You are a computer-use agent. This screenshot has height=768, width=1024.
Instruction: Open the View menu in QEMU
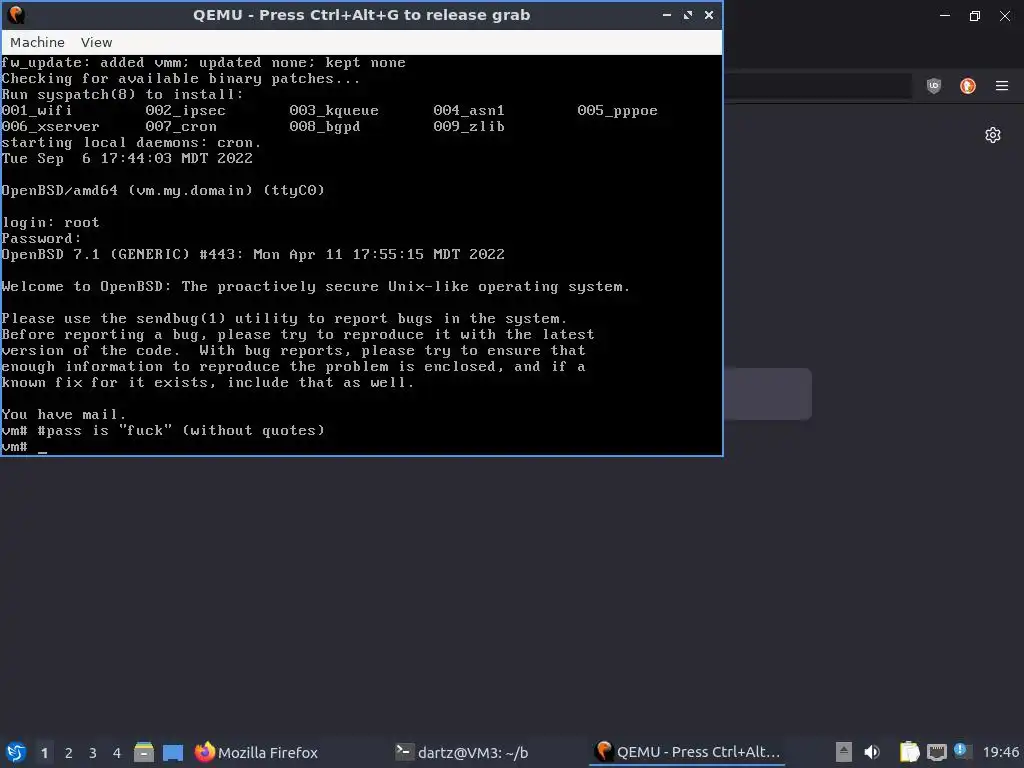coord(96,42)
